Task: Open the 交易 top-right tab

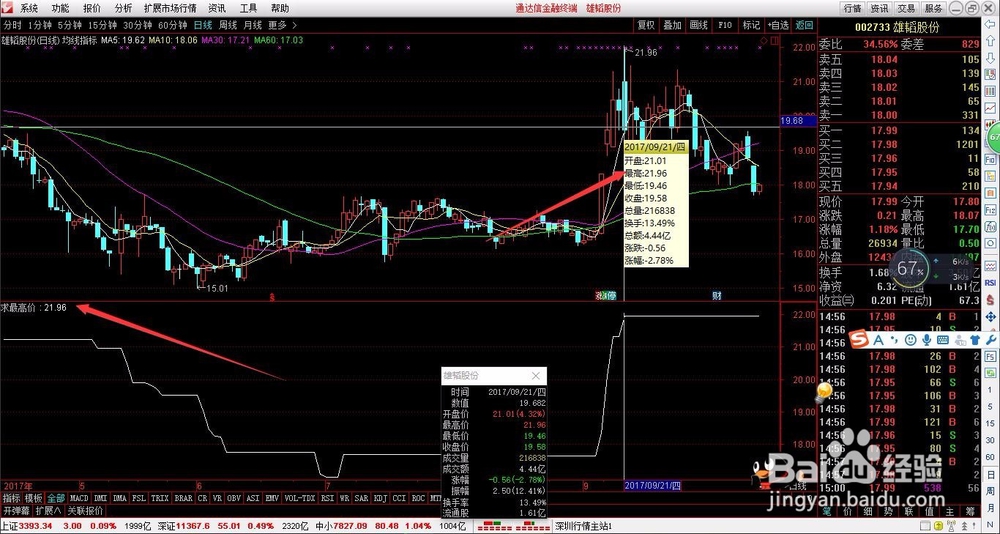Action: pos(906,8)
